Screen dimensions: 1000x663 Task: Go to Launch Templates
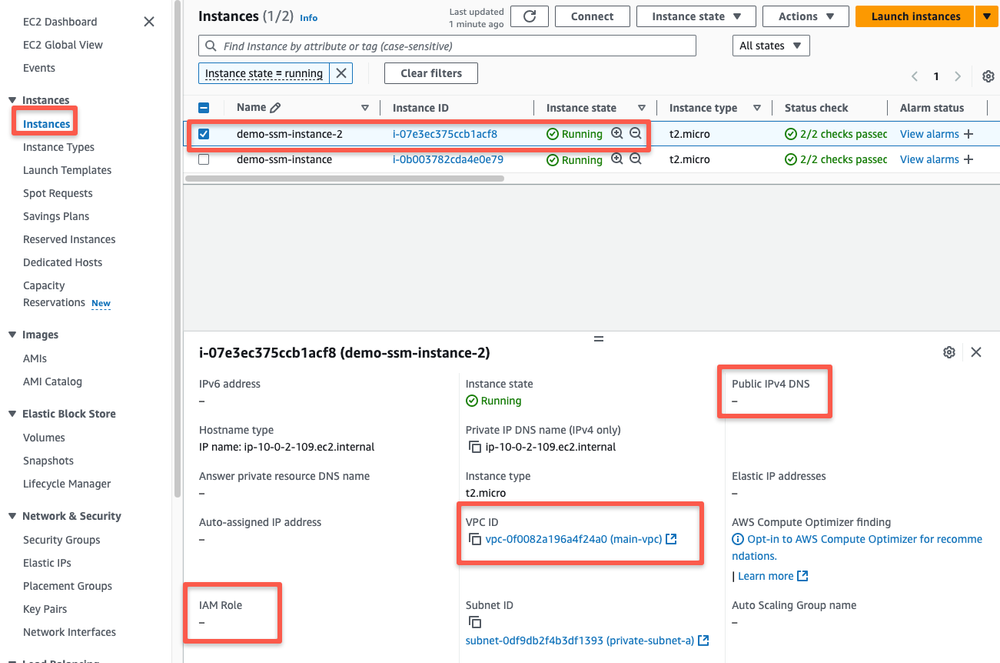[x=67, y=170]
